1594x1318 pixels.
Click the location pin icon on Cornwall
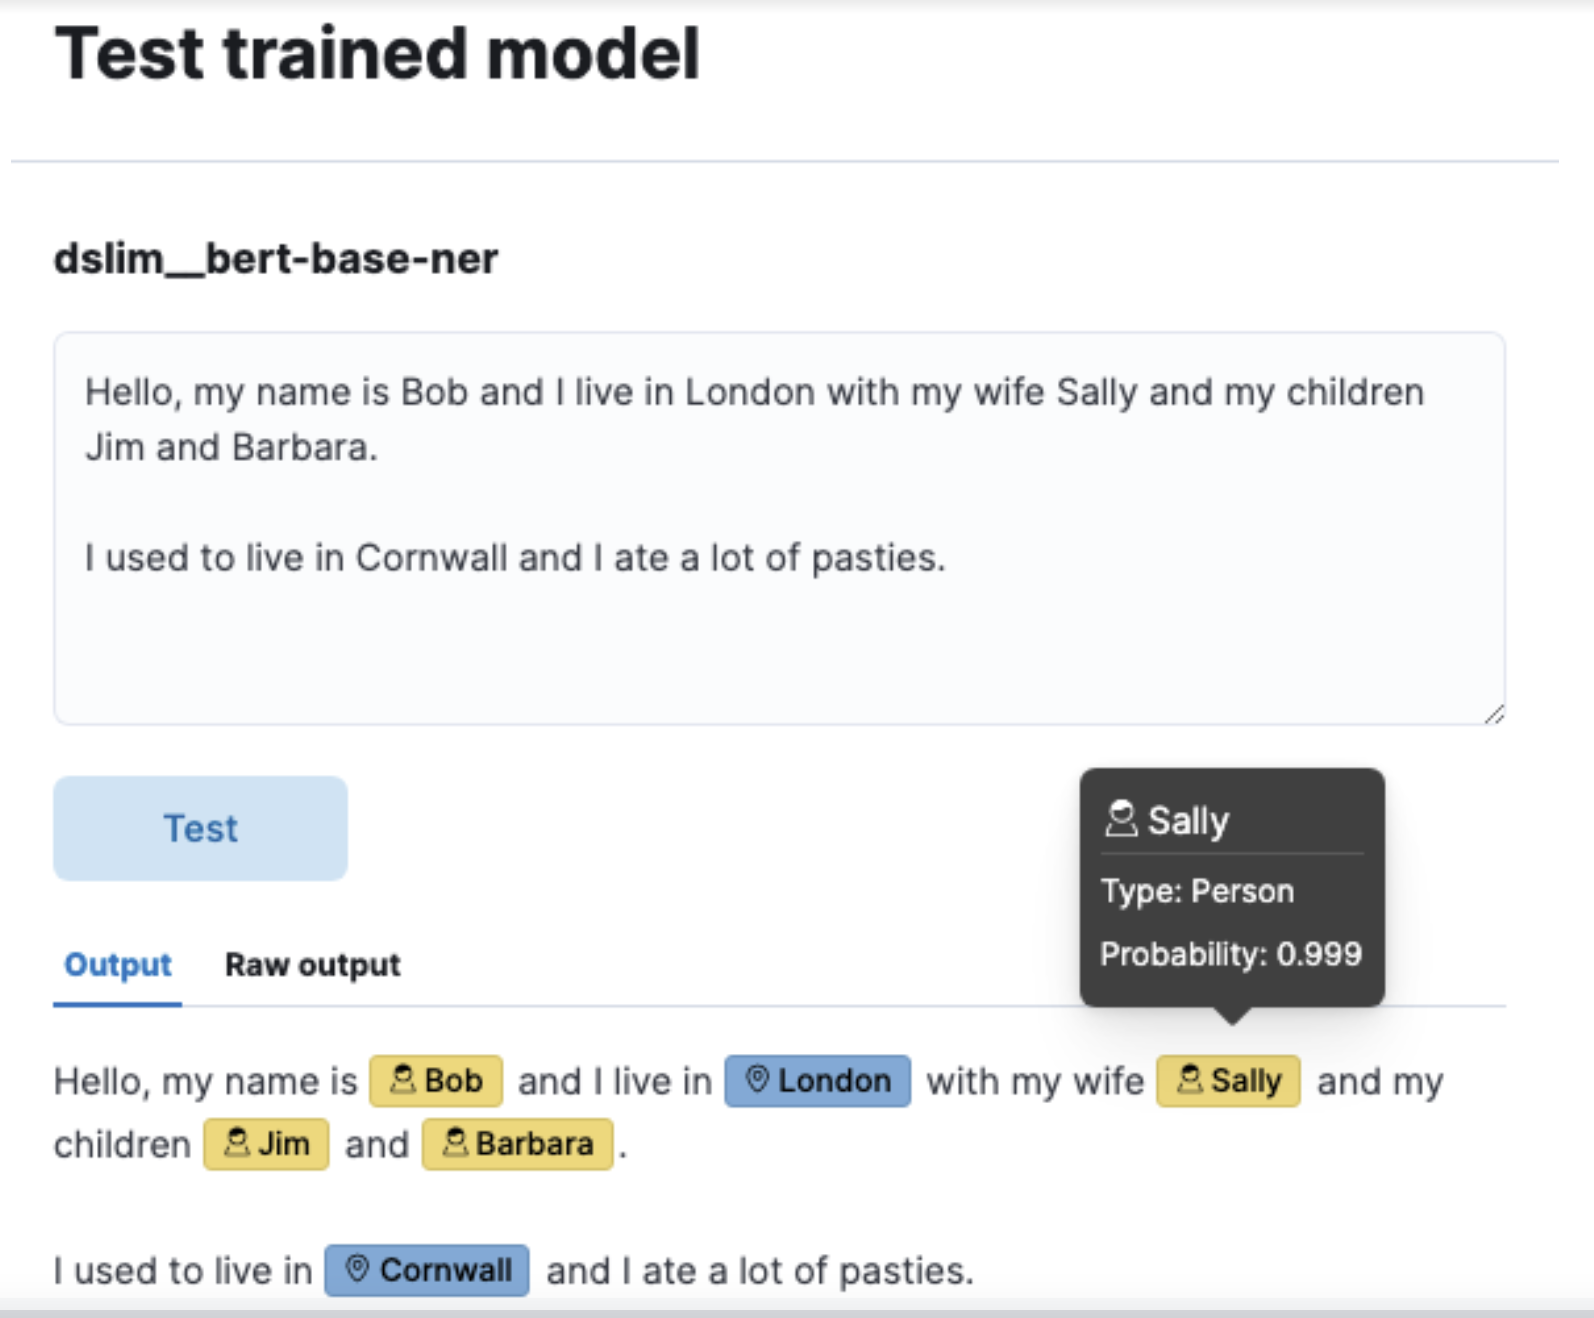[x=357, y=1270]
